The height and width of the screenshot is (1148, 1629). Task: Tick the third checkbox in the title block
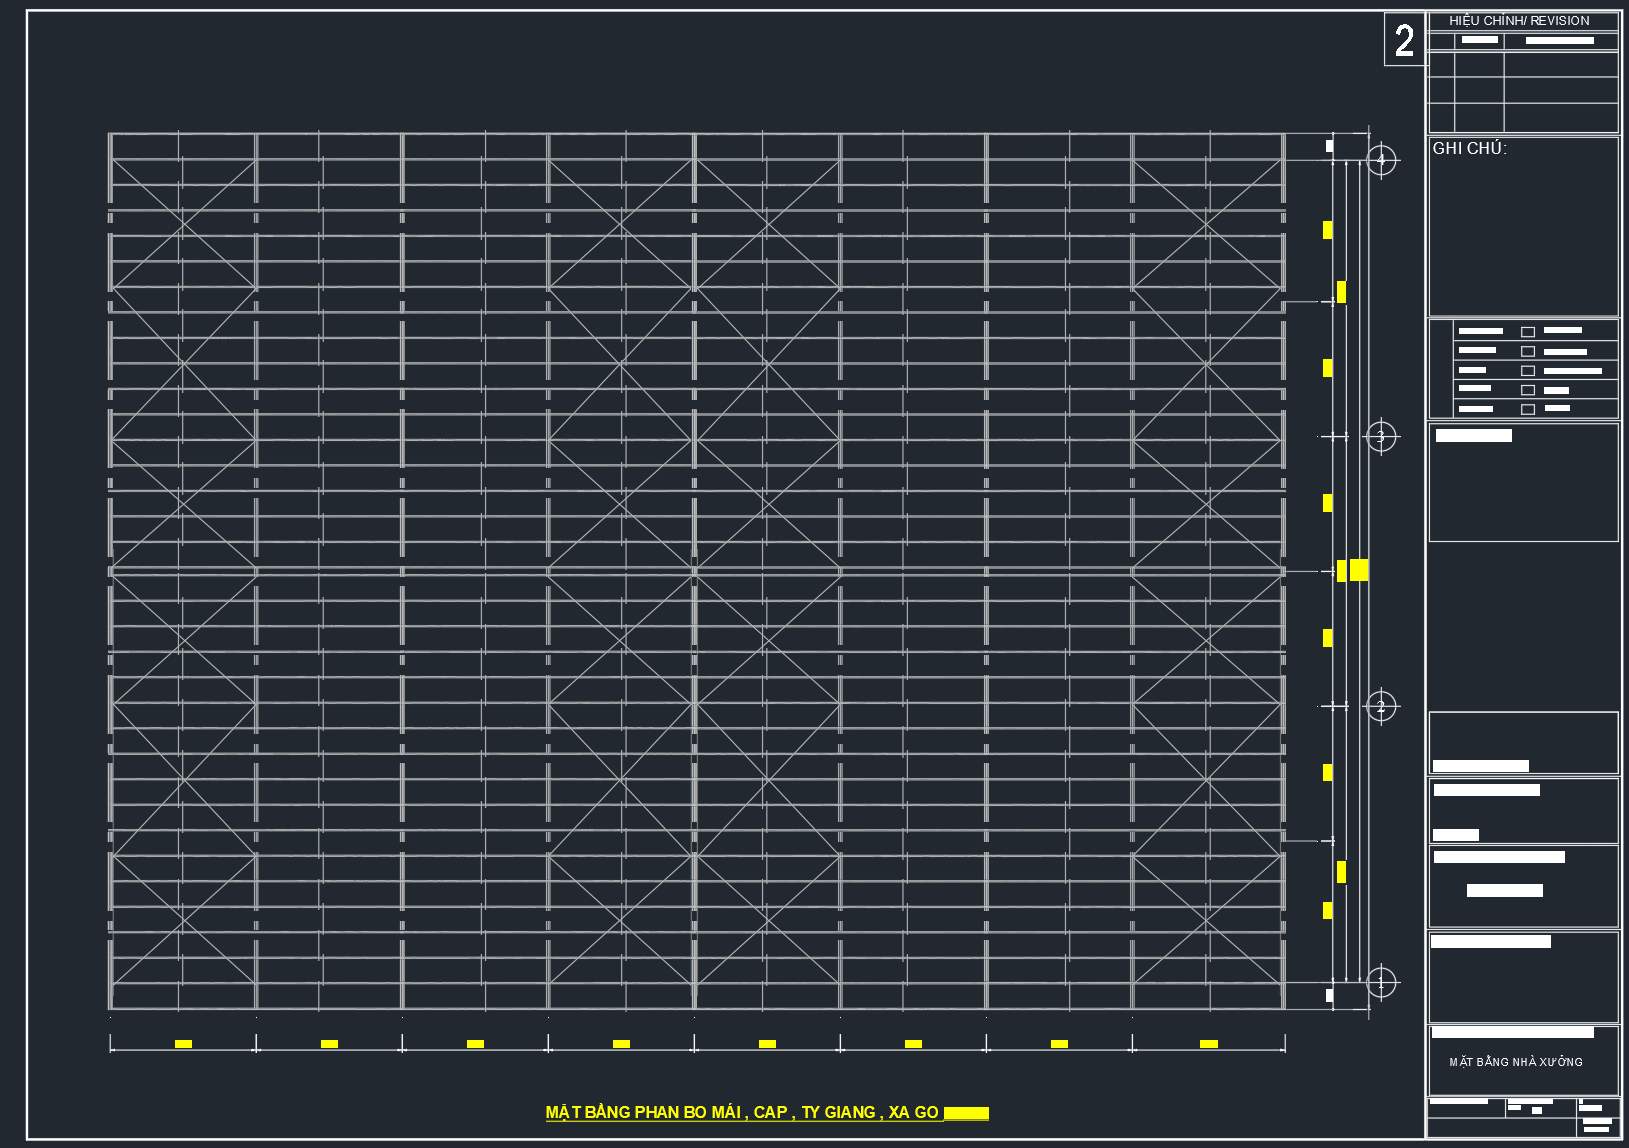[1527, 371]
